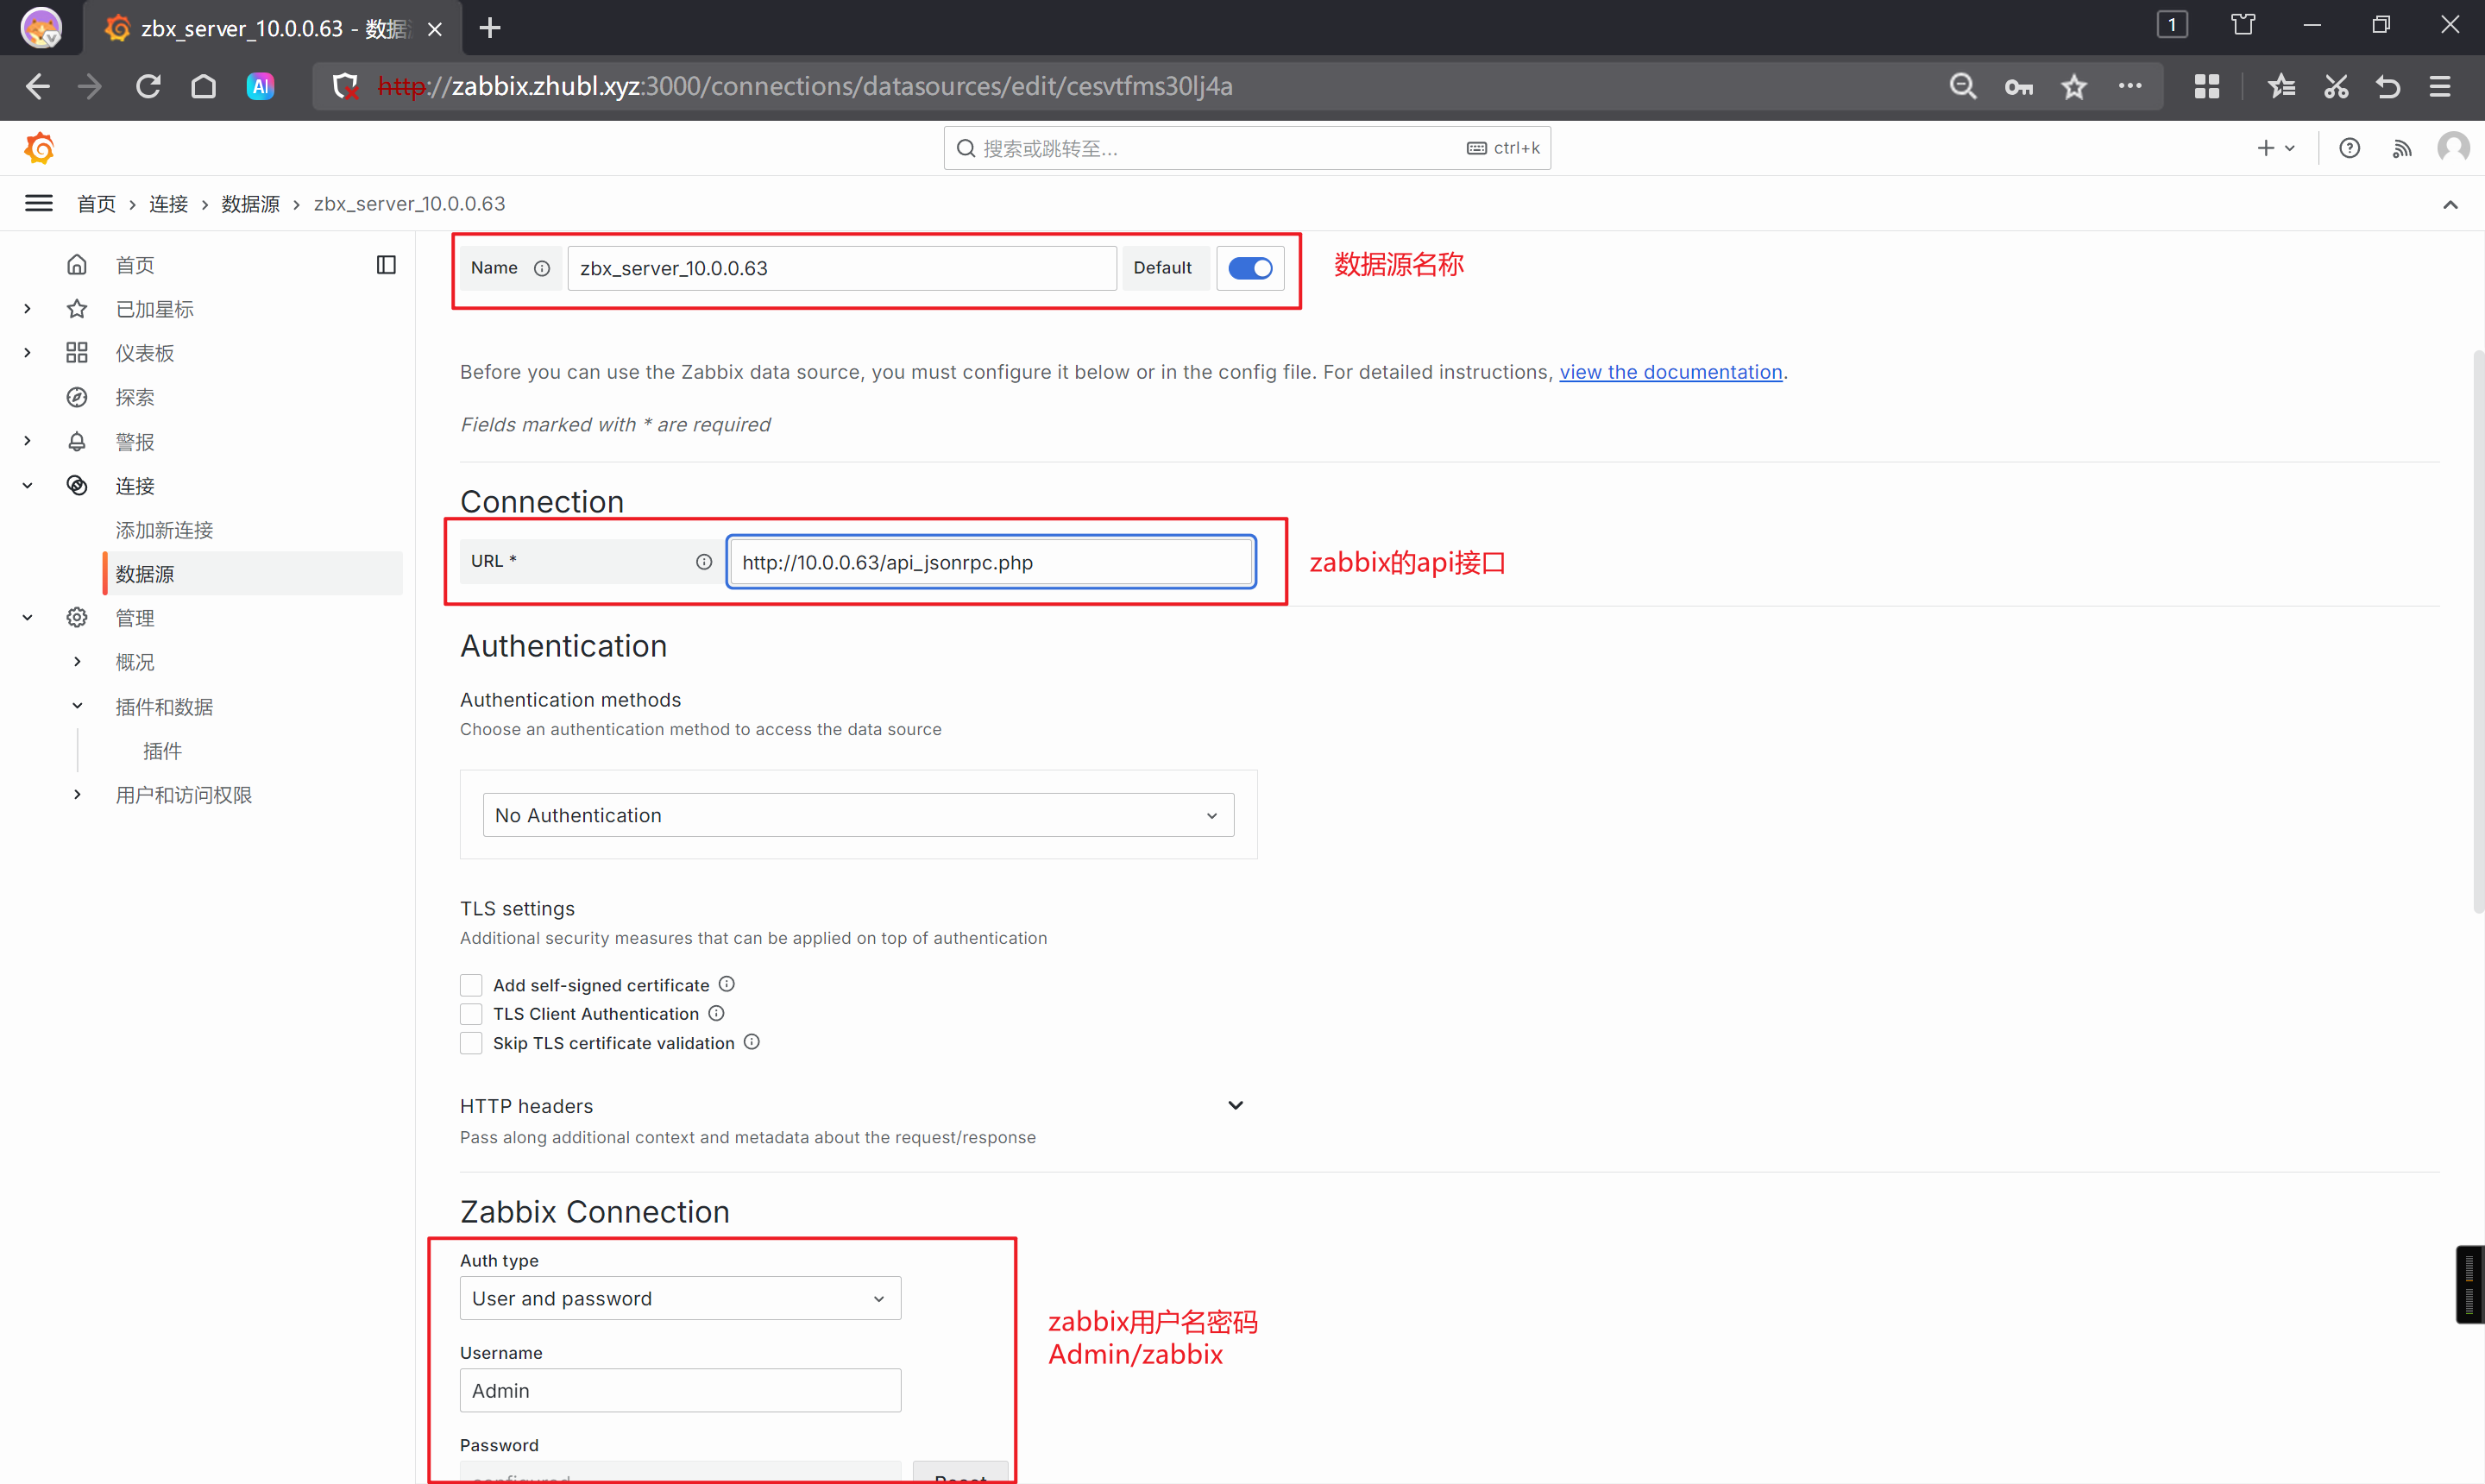The width and height of the screenshot is (2485, 1484).
Task: Open 添加新连接 in sidebar
Action: pyautogui.click(x=164, y=529)
